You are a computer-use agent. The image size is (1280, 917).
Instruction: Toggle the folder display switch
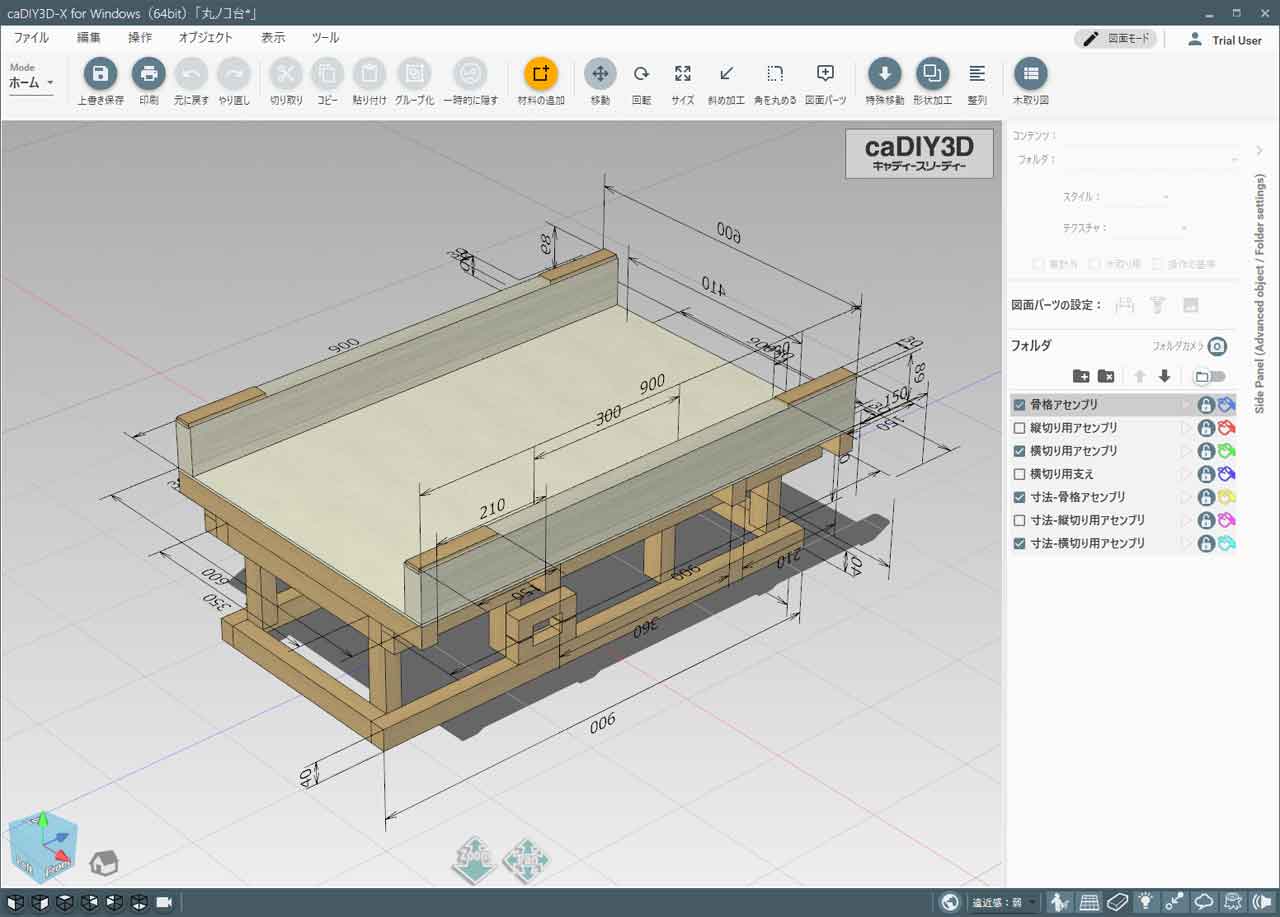click(x=1209, y=376)
